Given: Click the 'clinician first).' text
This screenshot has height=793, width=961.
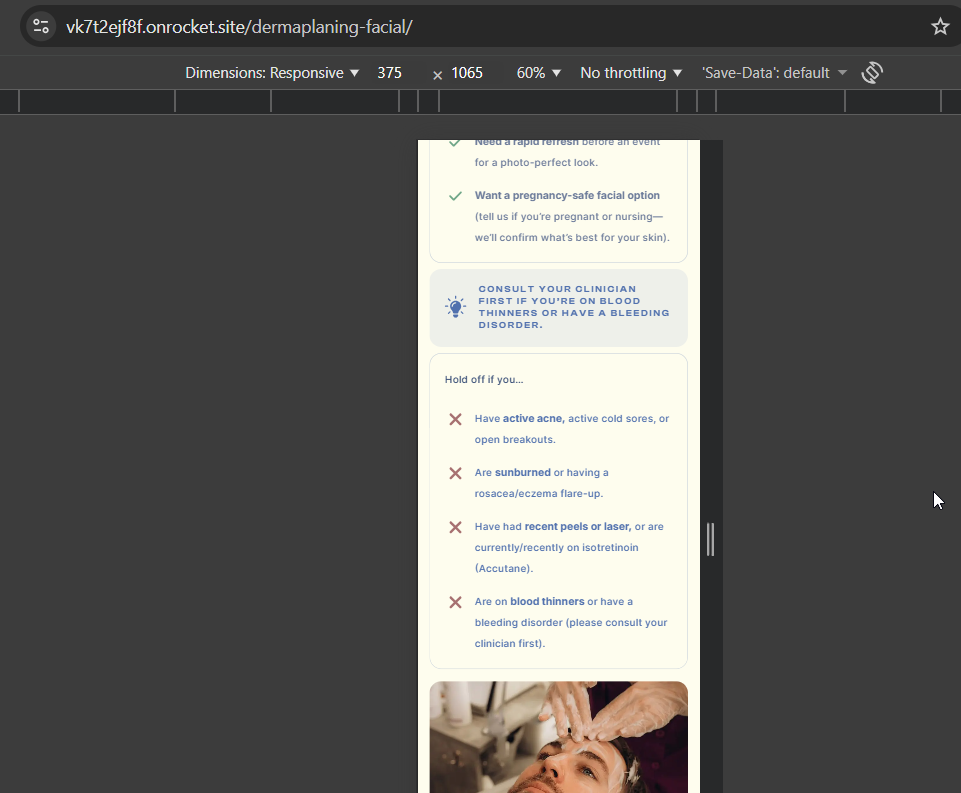Looking at the screenshot, I should pos(509,643).
